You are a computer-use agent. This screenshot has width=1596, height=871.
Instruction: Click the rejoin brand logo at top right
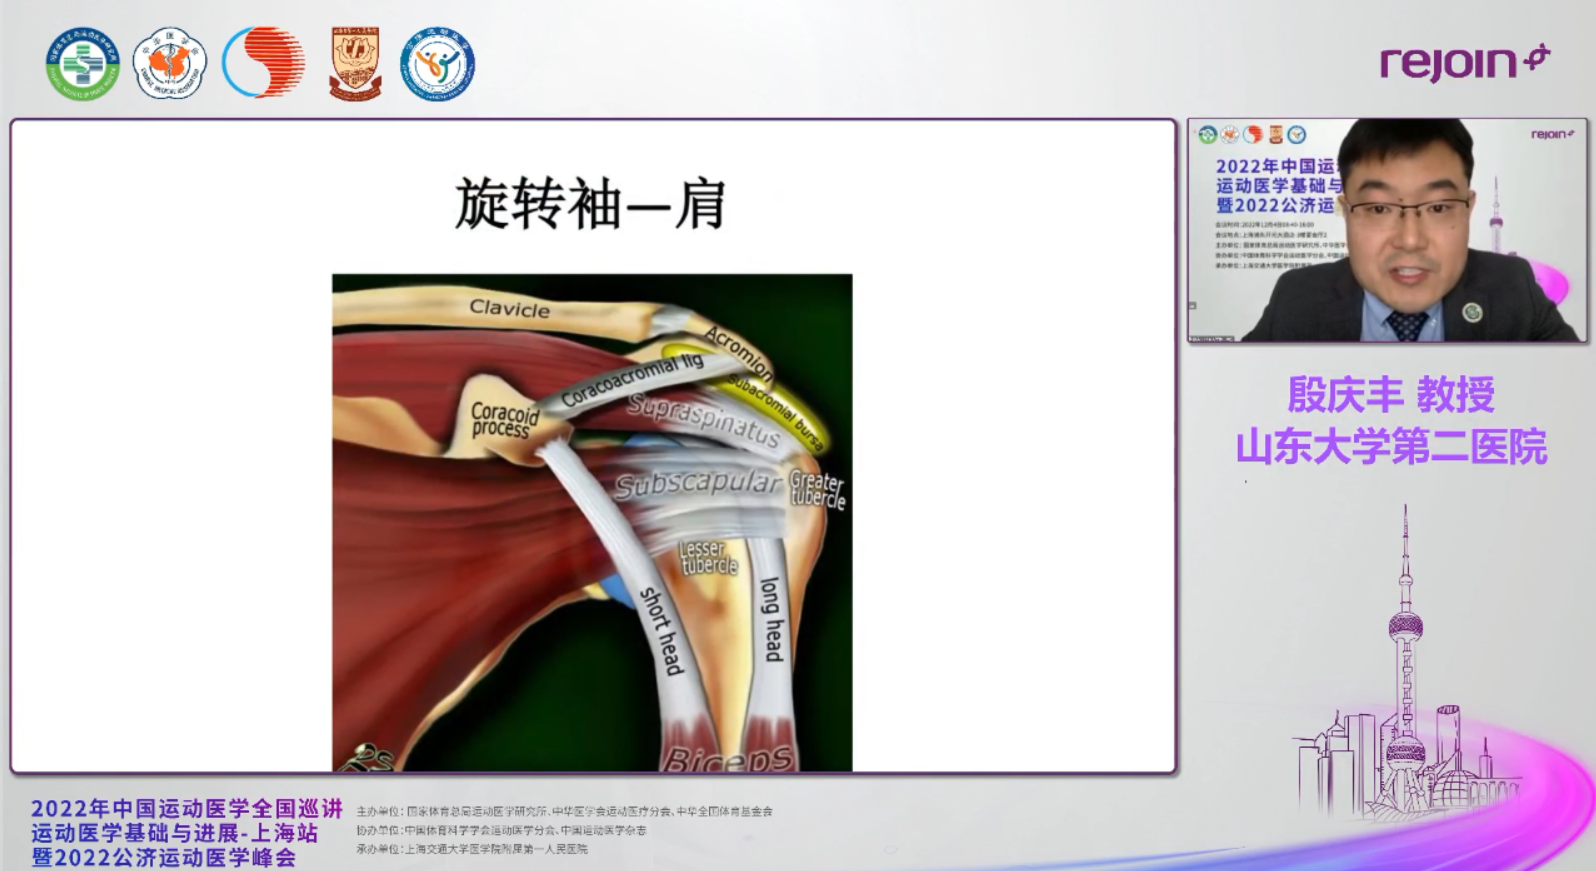[x=1464, y=62]
